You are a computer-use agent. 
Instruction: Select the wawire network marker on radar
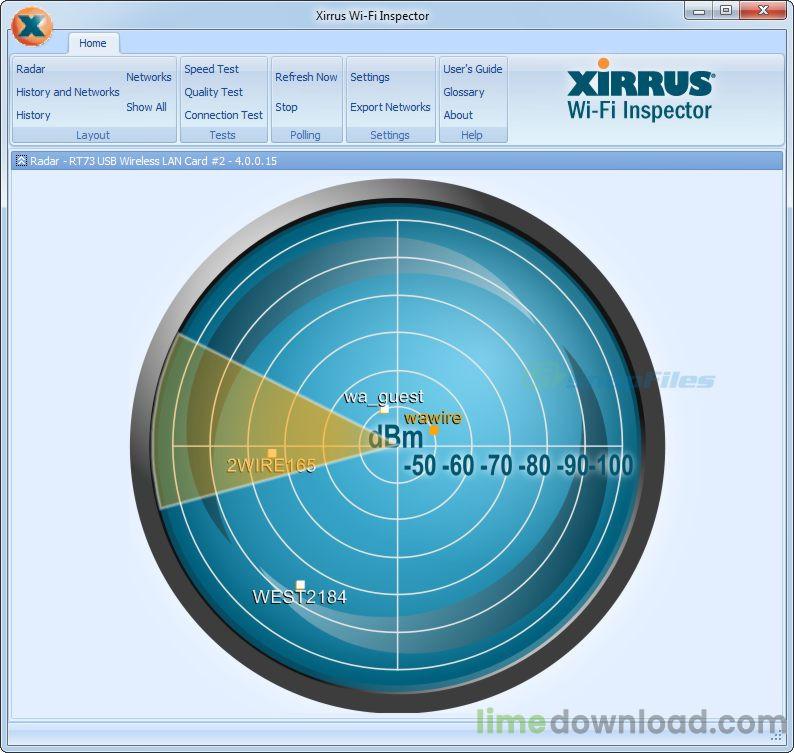(434, 430)
